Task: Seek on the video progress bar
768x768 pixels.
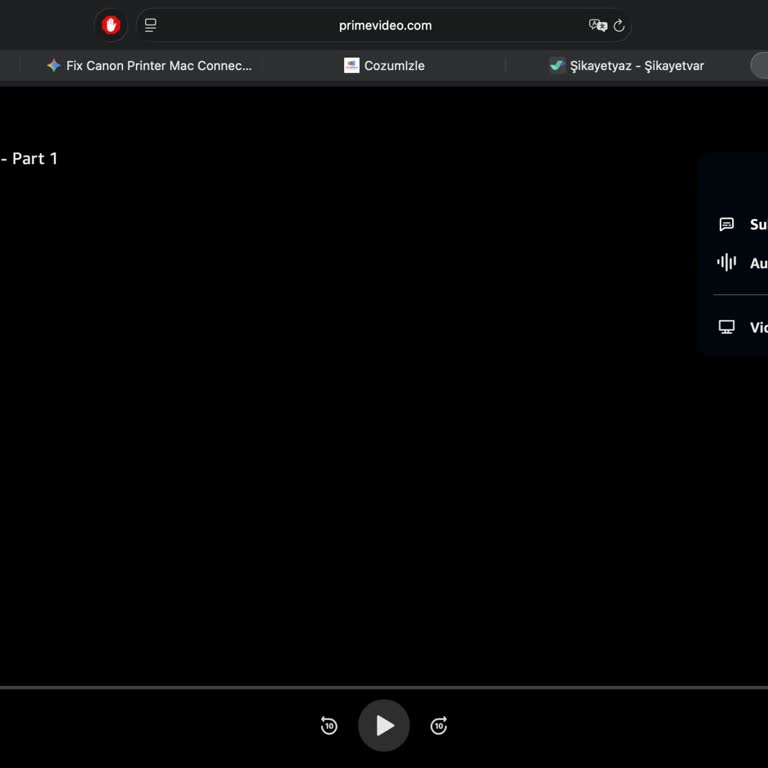Action: pyautogui.click(x=384, y=688)
